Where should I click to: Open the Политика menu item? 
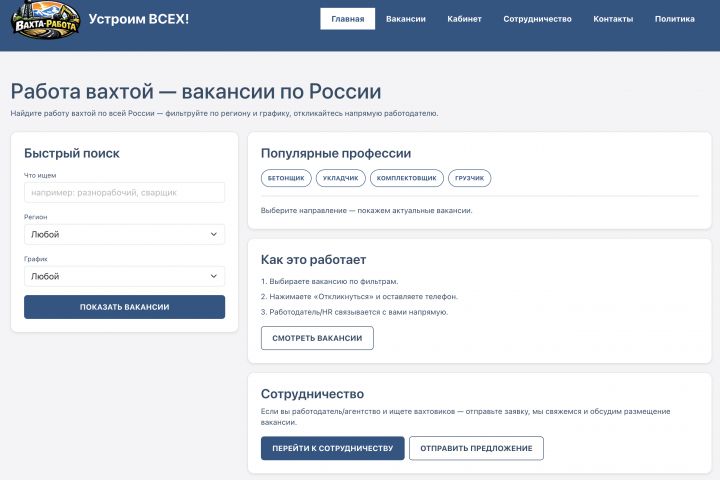click(x=675, y=19)
